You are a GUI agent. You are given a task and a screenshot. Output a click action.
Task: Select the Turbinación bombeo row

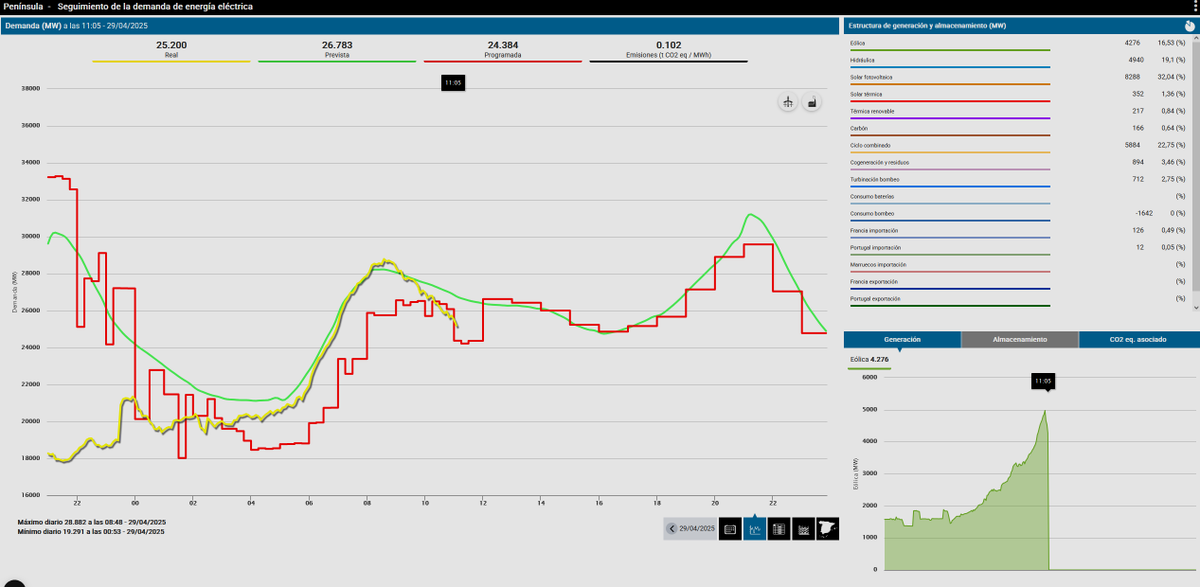coord(1017,179)
